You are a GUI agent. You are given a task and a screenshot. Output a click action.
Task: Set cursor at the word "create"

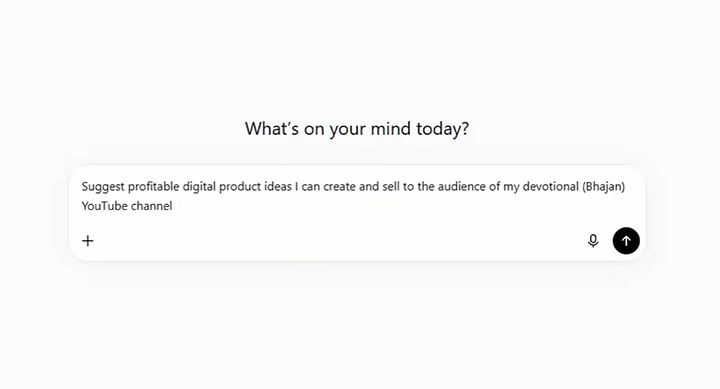pos(339,186)
